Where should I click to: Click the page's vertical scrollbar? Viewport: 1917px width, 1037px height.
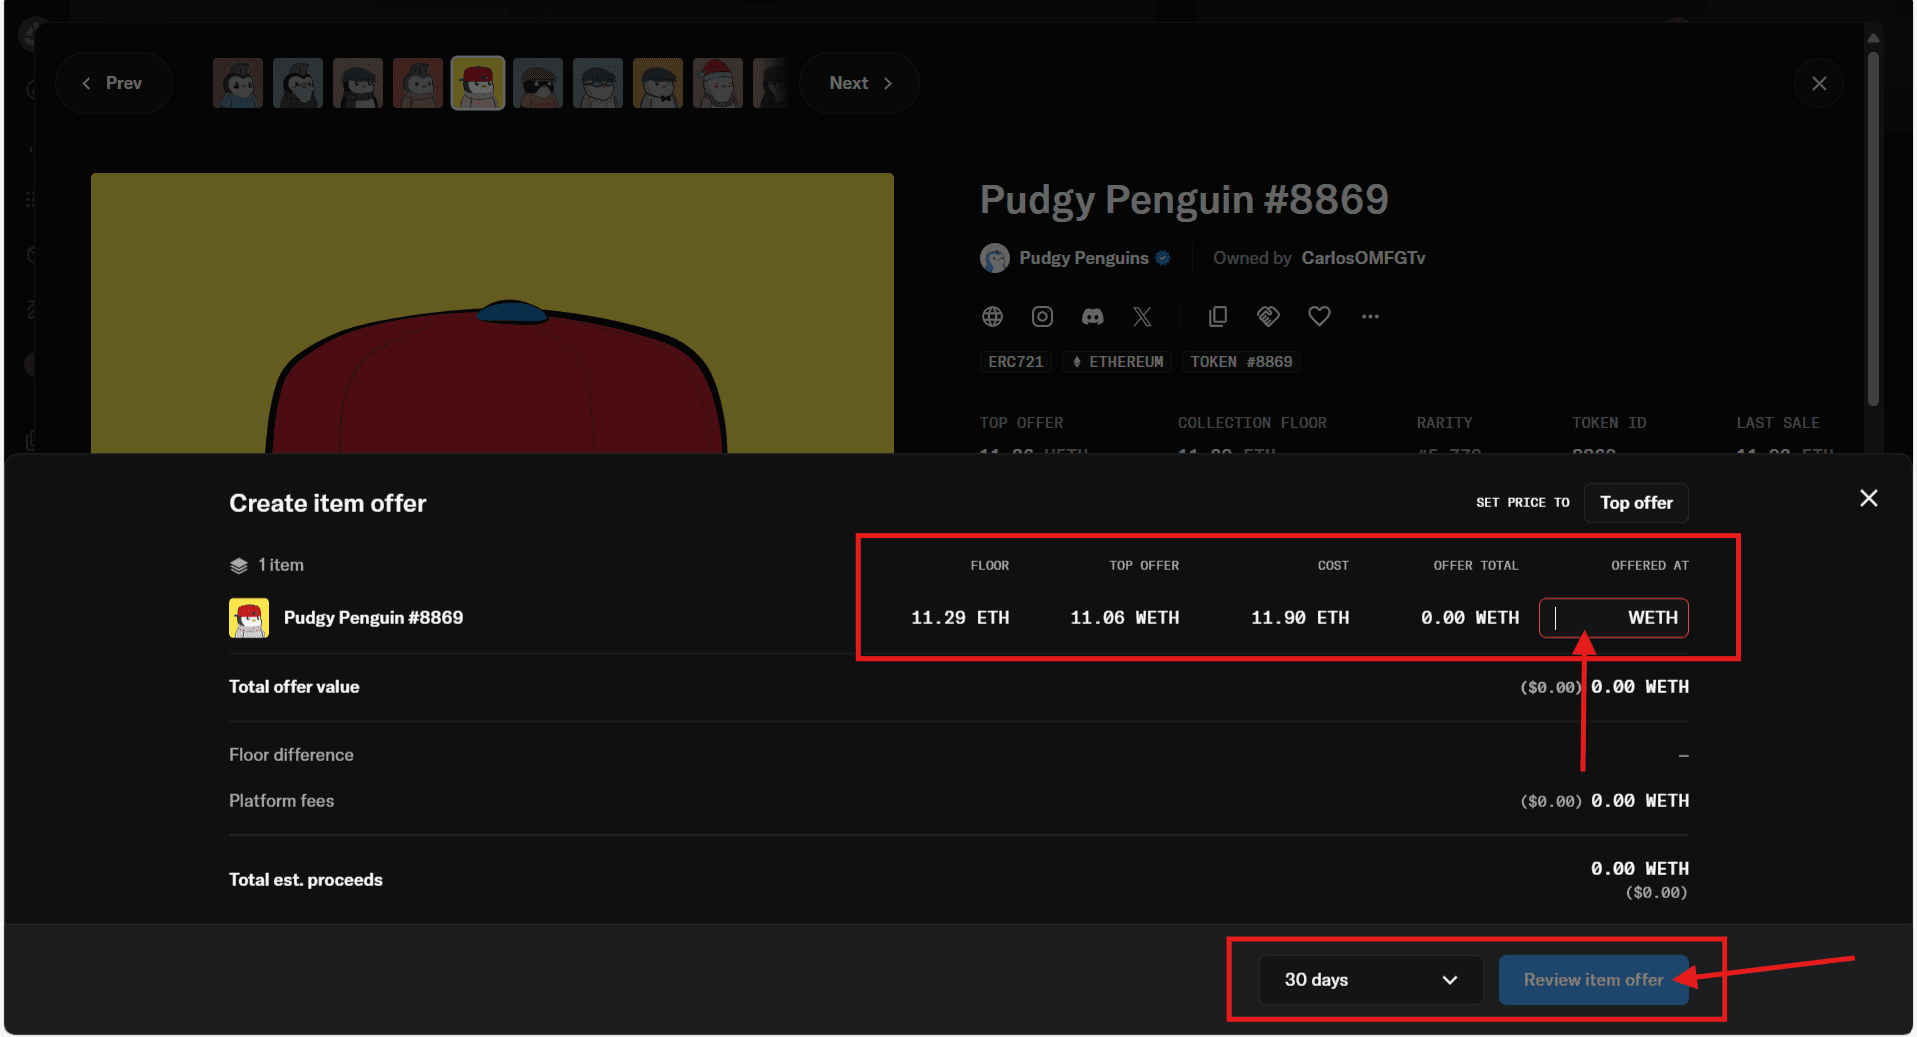click(1873, 230)
